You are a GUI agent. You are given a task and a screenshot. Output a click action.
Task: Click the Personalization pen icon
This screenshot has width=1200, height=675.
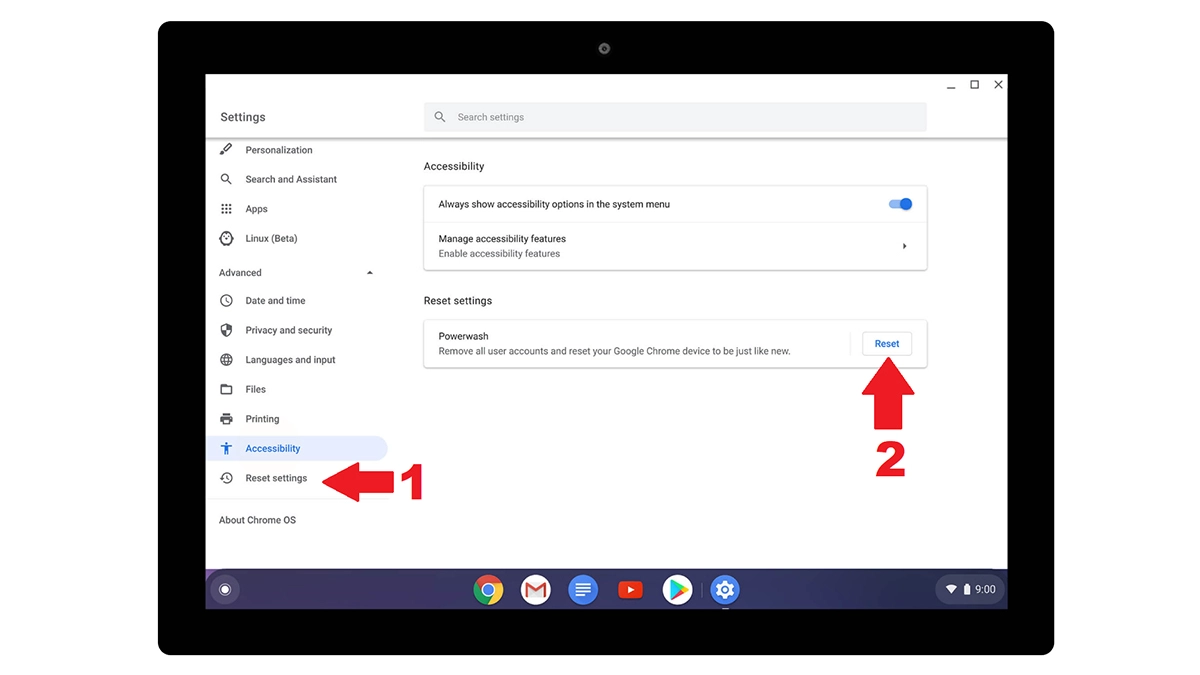226,150
